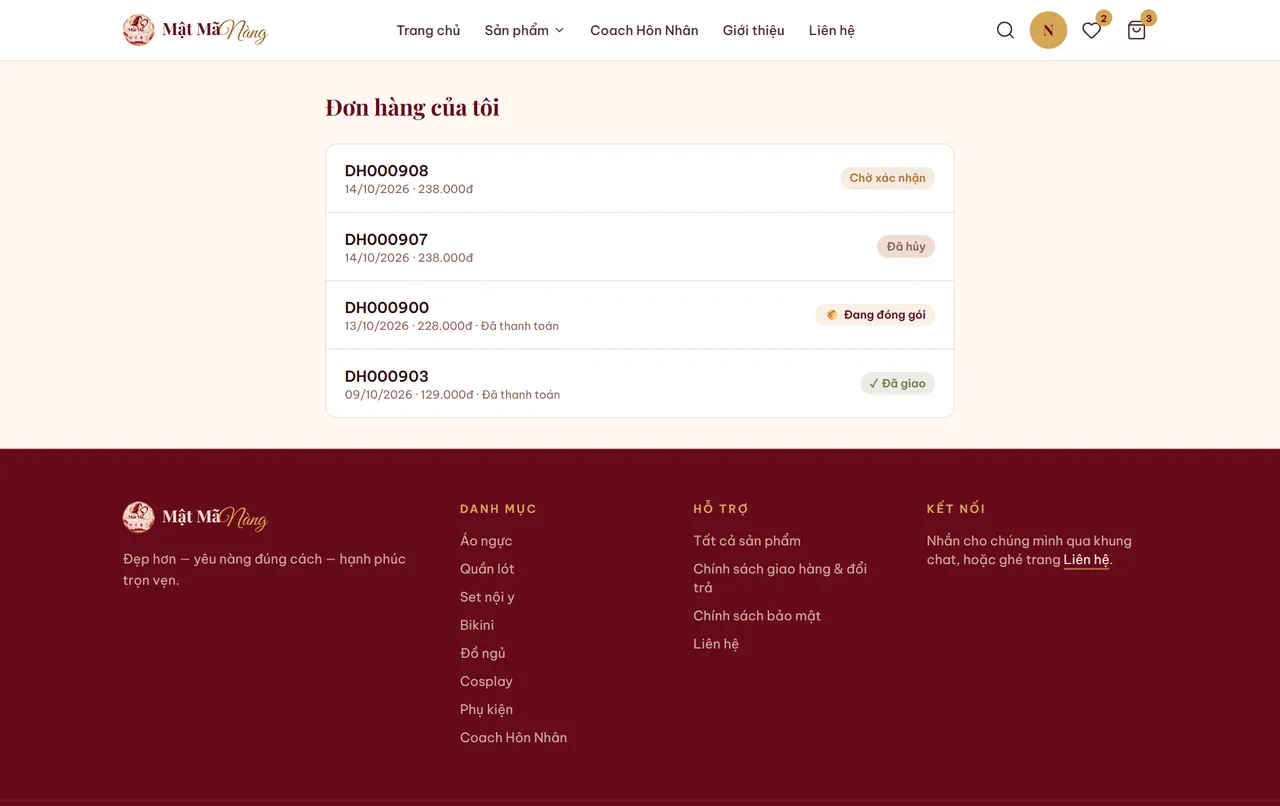This screenshot has height=806, width=1280.
Task: Click the Chờ xác nhận status badge
Action: click(x=887, y=178)
